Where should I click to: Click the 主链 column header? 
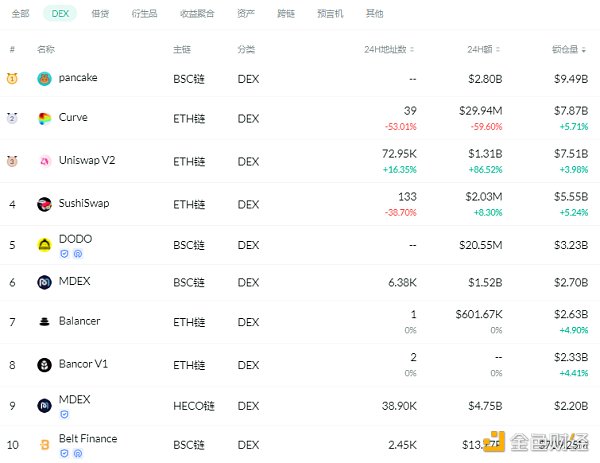coord(182,49)
